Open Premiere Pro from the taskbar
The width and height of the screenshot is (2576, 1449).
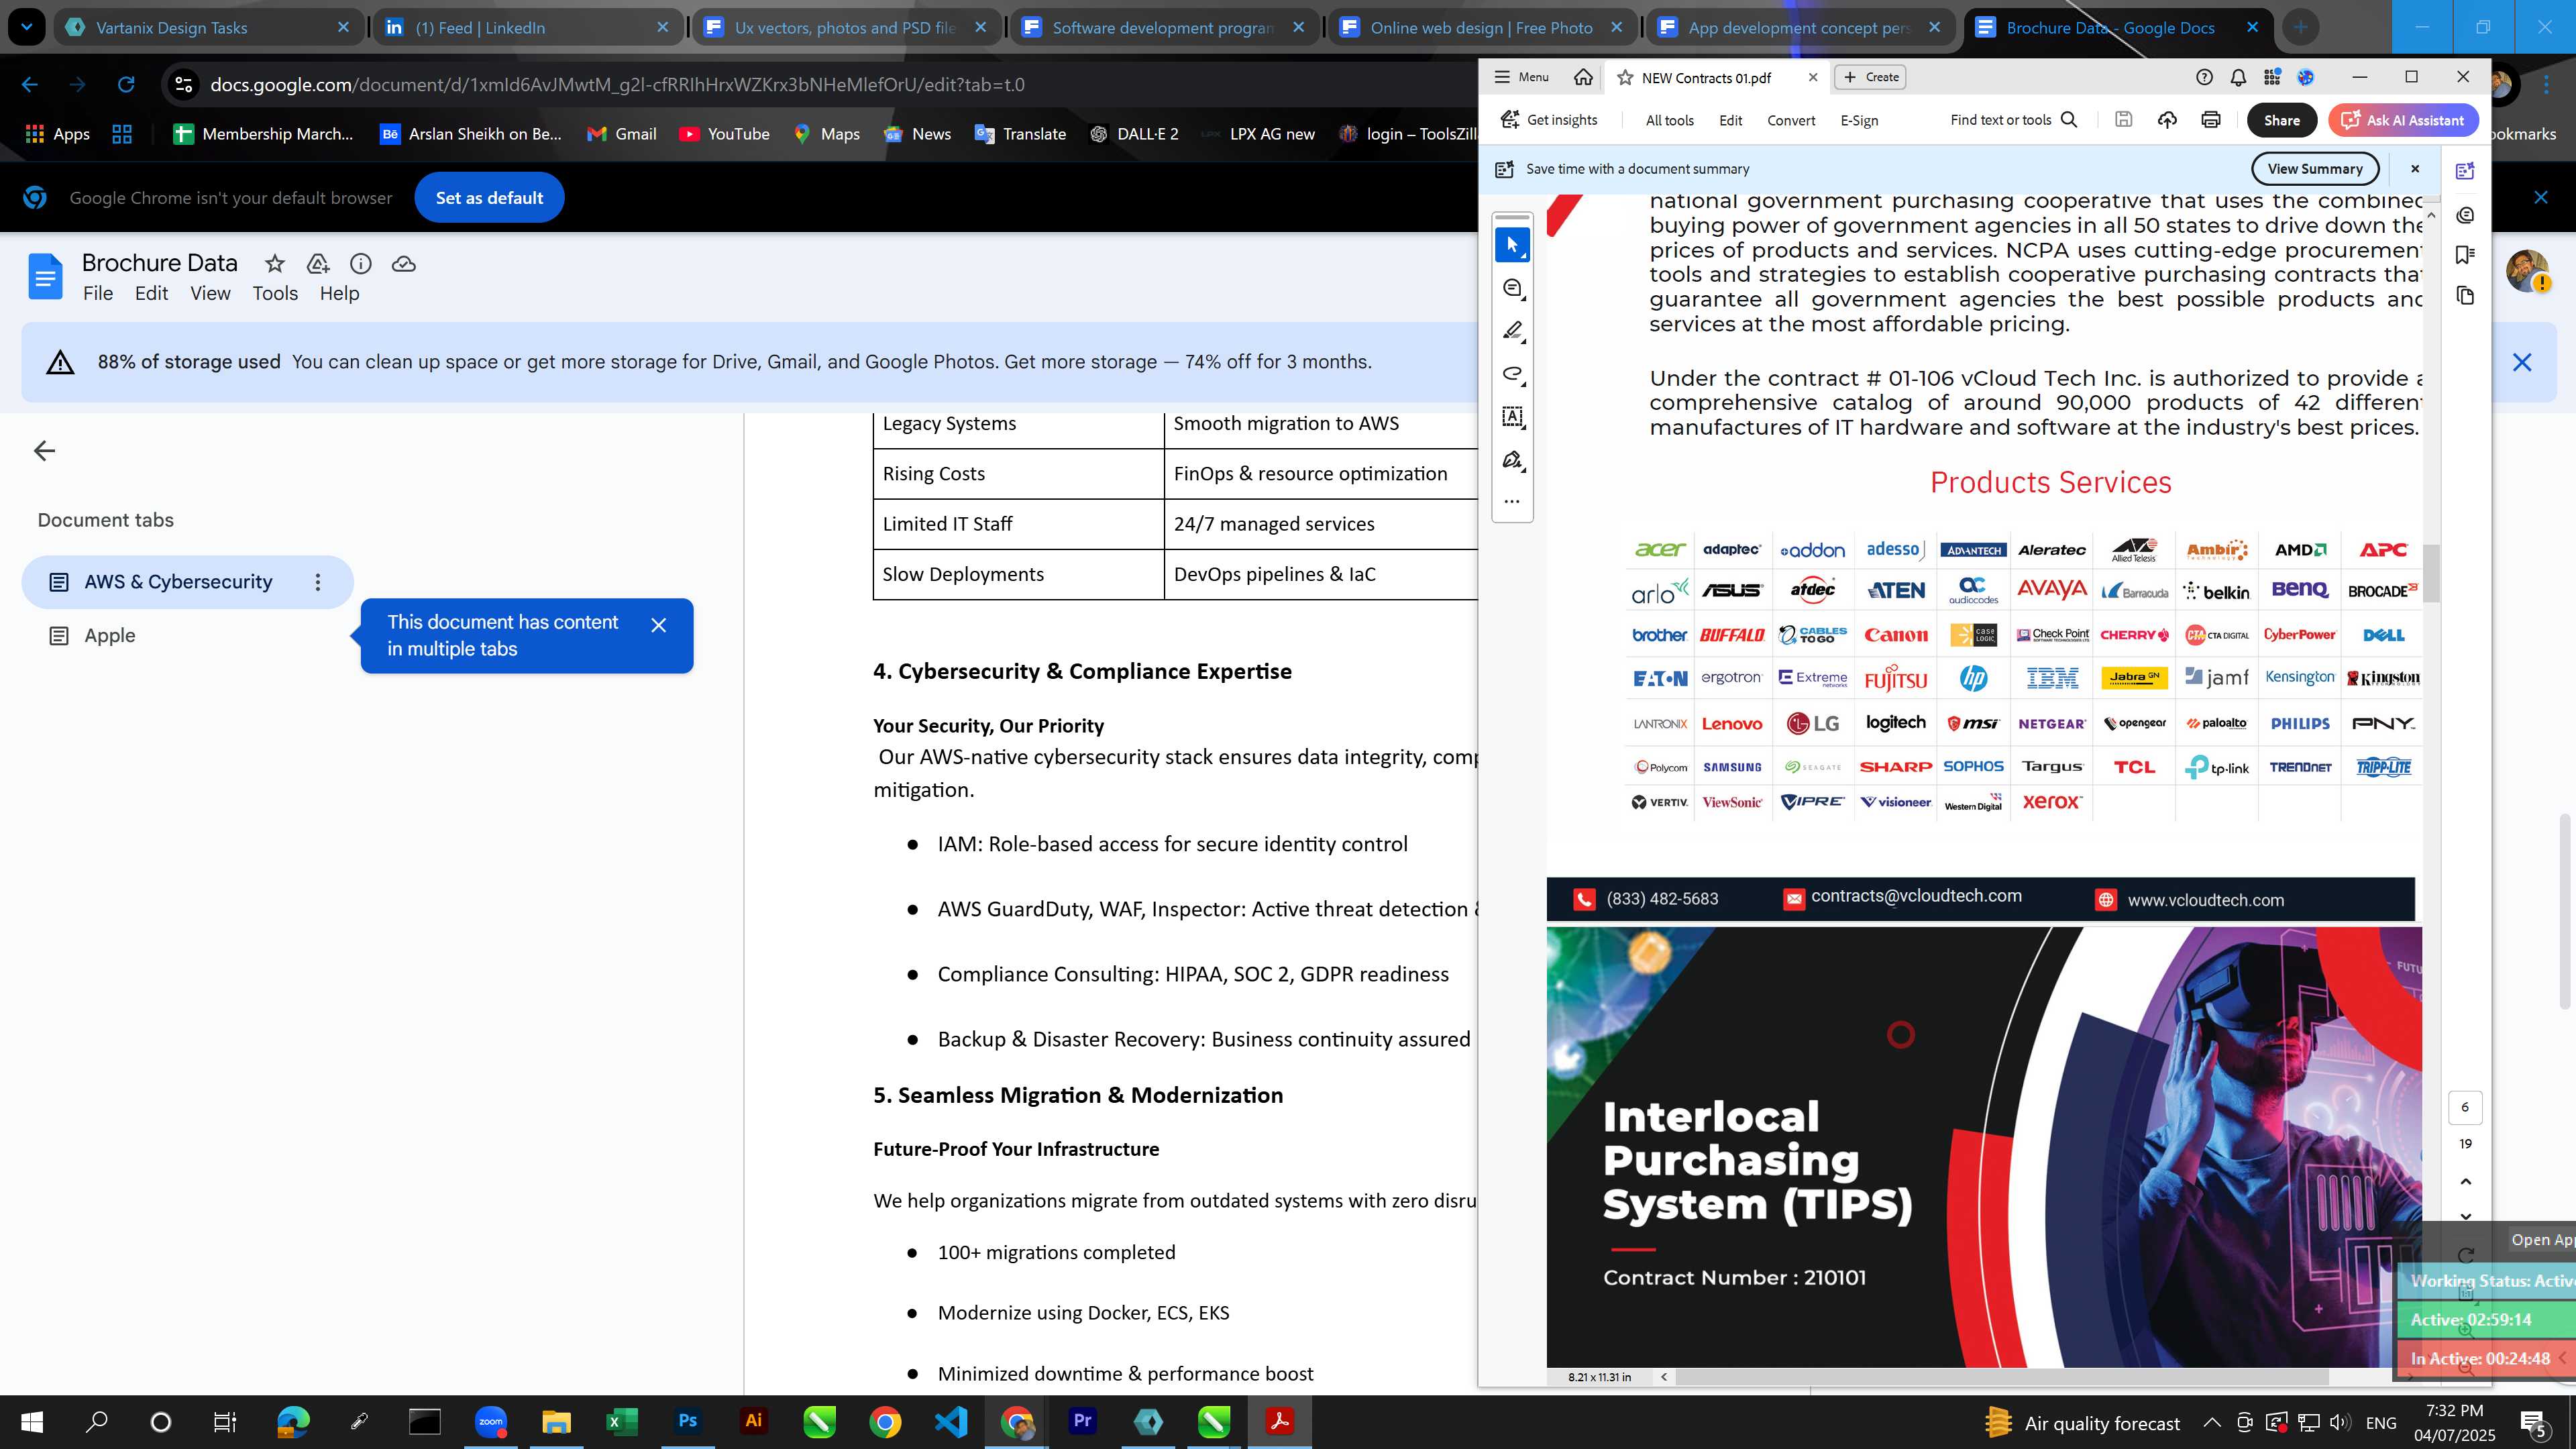click(x=1082, y=1421)
